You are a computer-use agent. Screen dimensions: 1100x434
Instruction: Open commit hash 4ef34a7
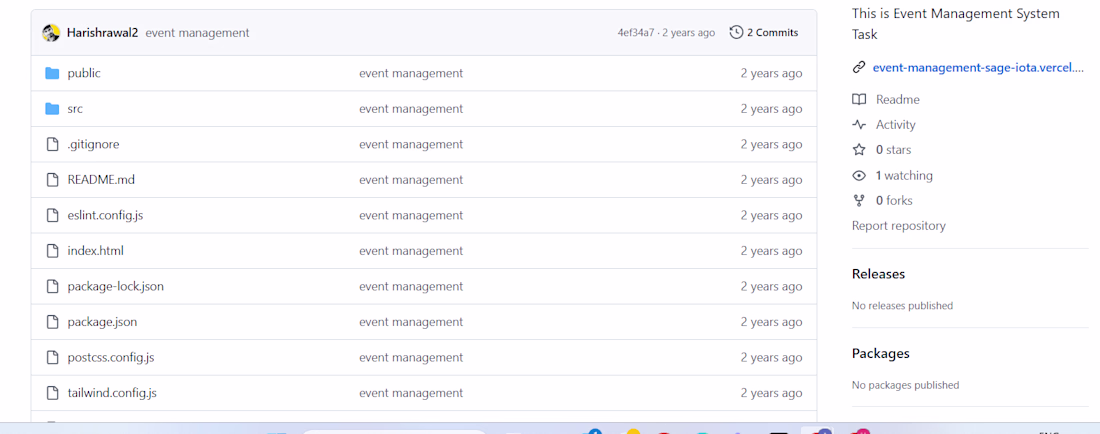pos(636,33)
